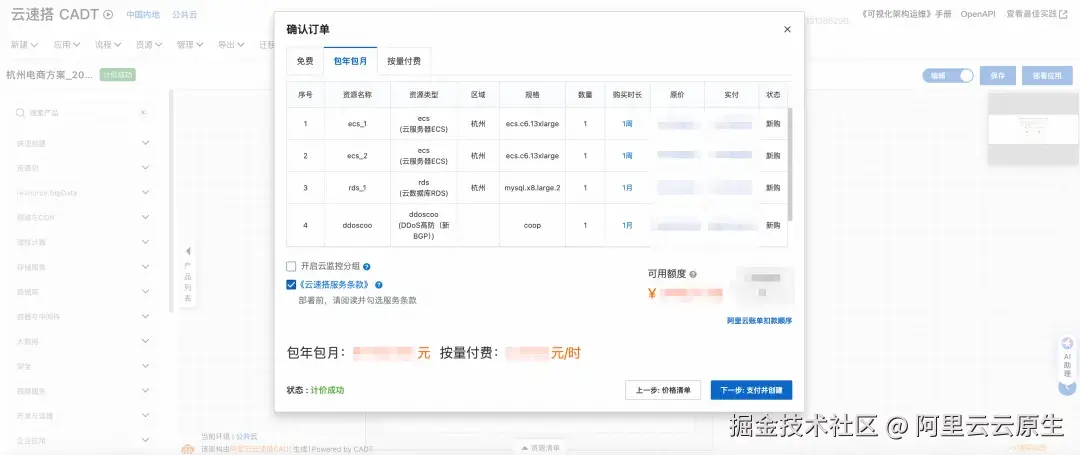This screenshot has height=455, width=1080.
Task: Click the ecs.c6.13xlarge spec in ecs_1 row
Action: (532, 125)
